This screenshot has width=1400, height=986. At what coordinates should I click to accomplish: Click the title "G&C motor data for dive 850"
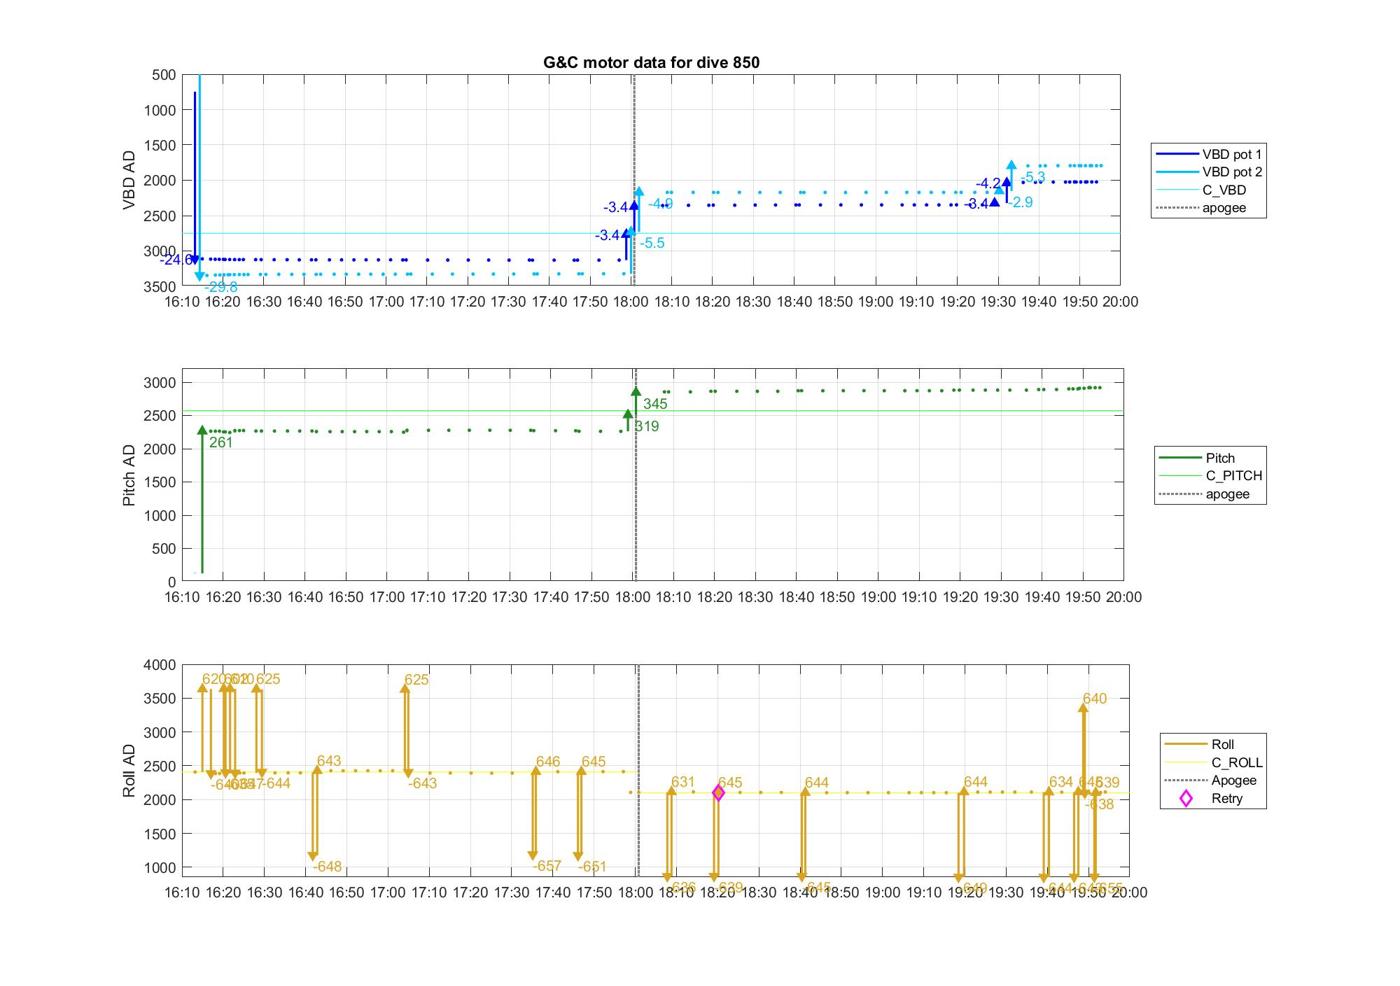(x=651, y=62)
